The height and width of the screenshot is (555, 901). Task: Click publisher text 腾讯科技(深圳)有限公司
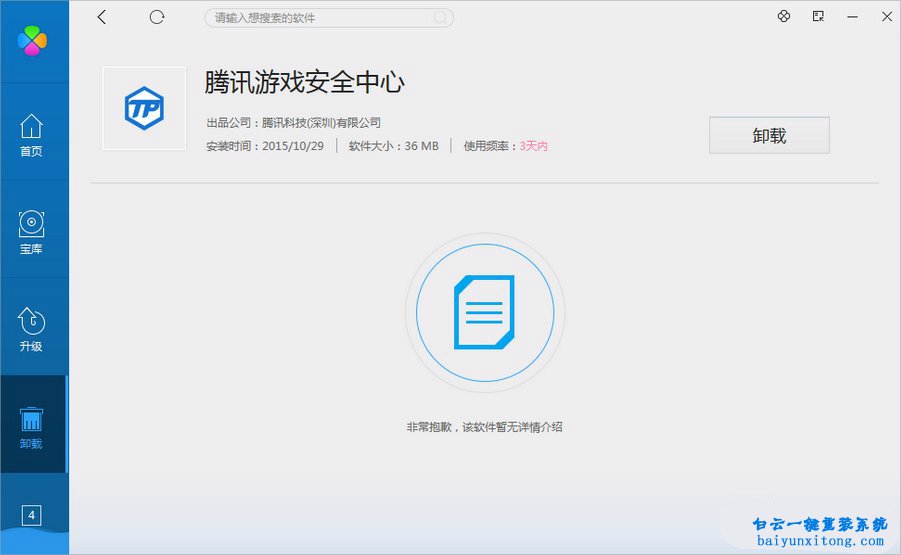[321, 123]
